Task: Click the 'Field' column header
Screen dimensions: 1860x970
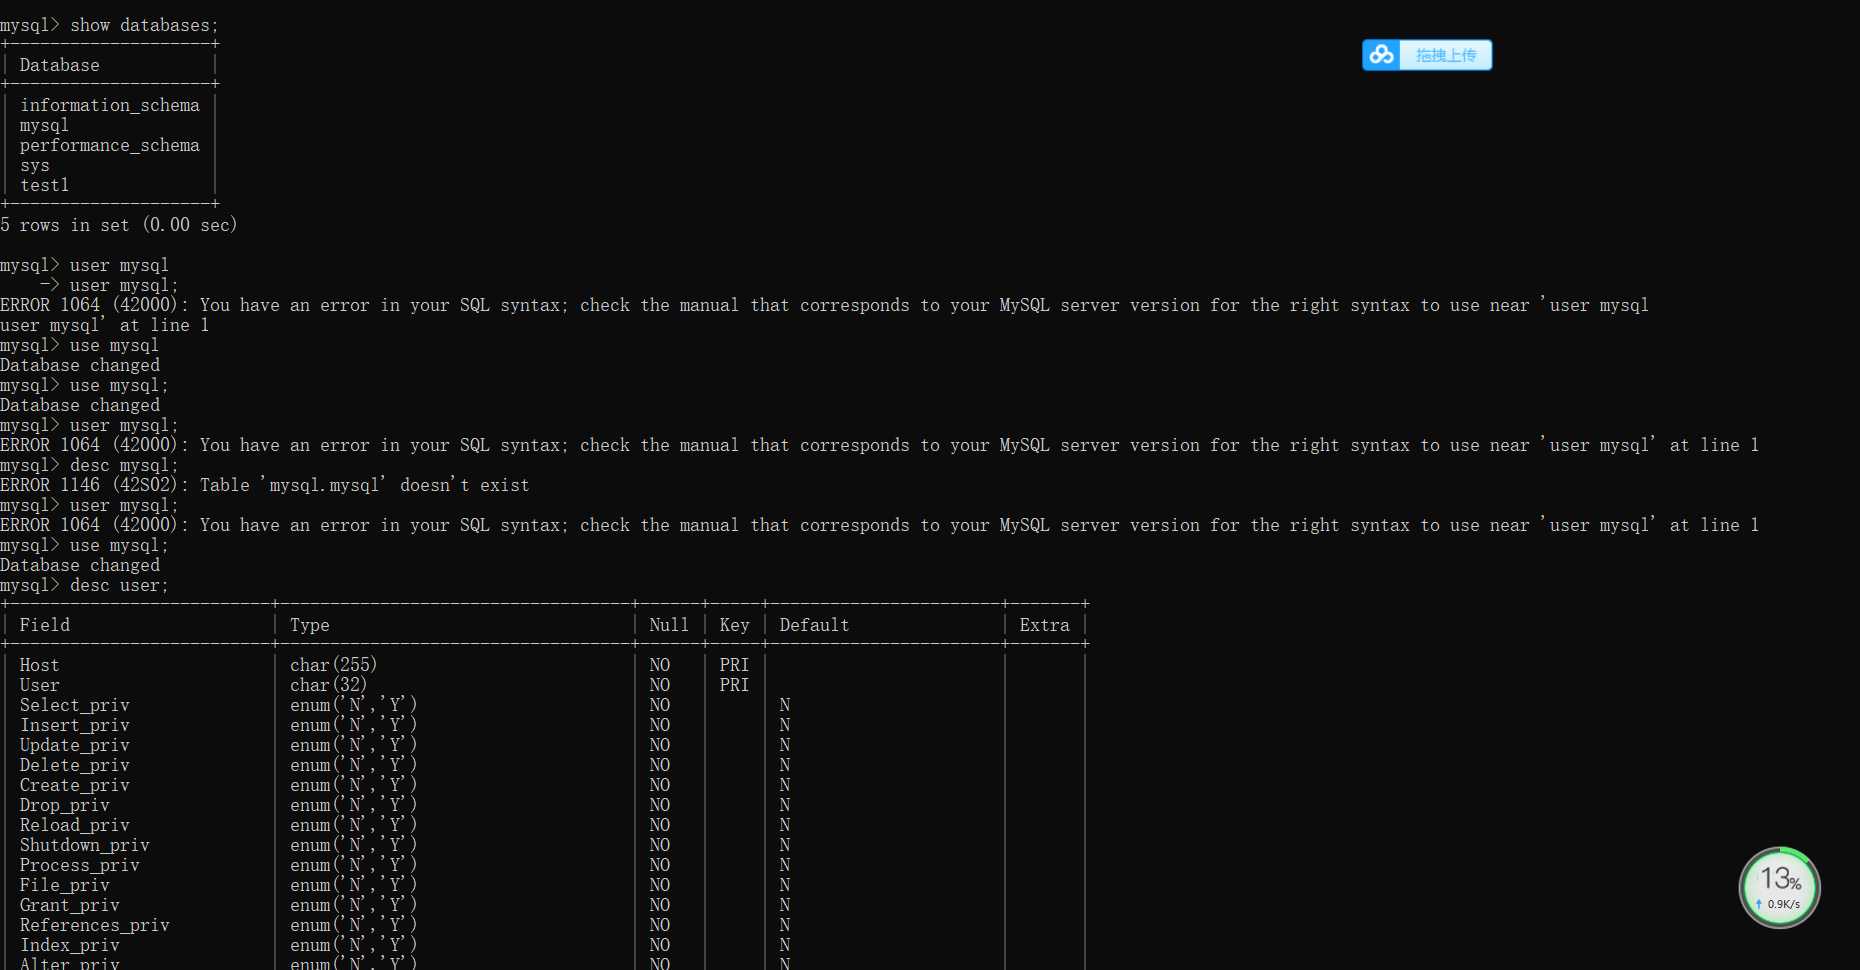Action: [45, 625]
